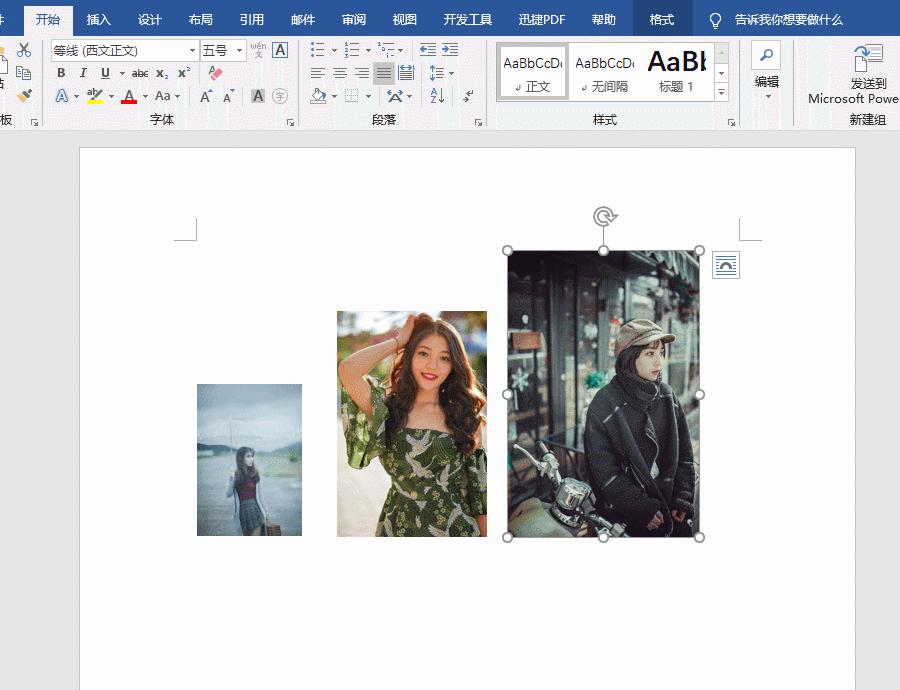Increase font size with Grow Font icon

click(205, 95)
